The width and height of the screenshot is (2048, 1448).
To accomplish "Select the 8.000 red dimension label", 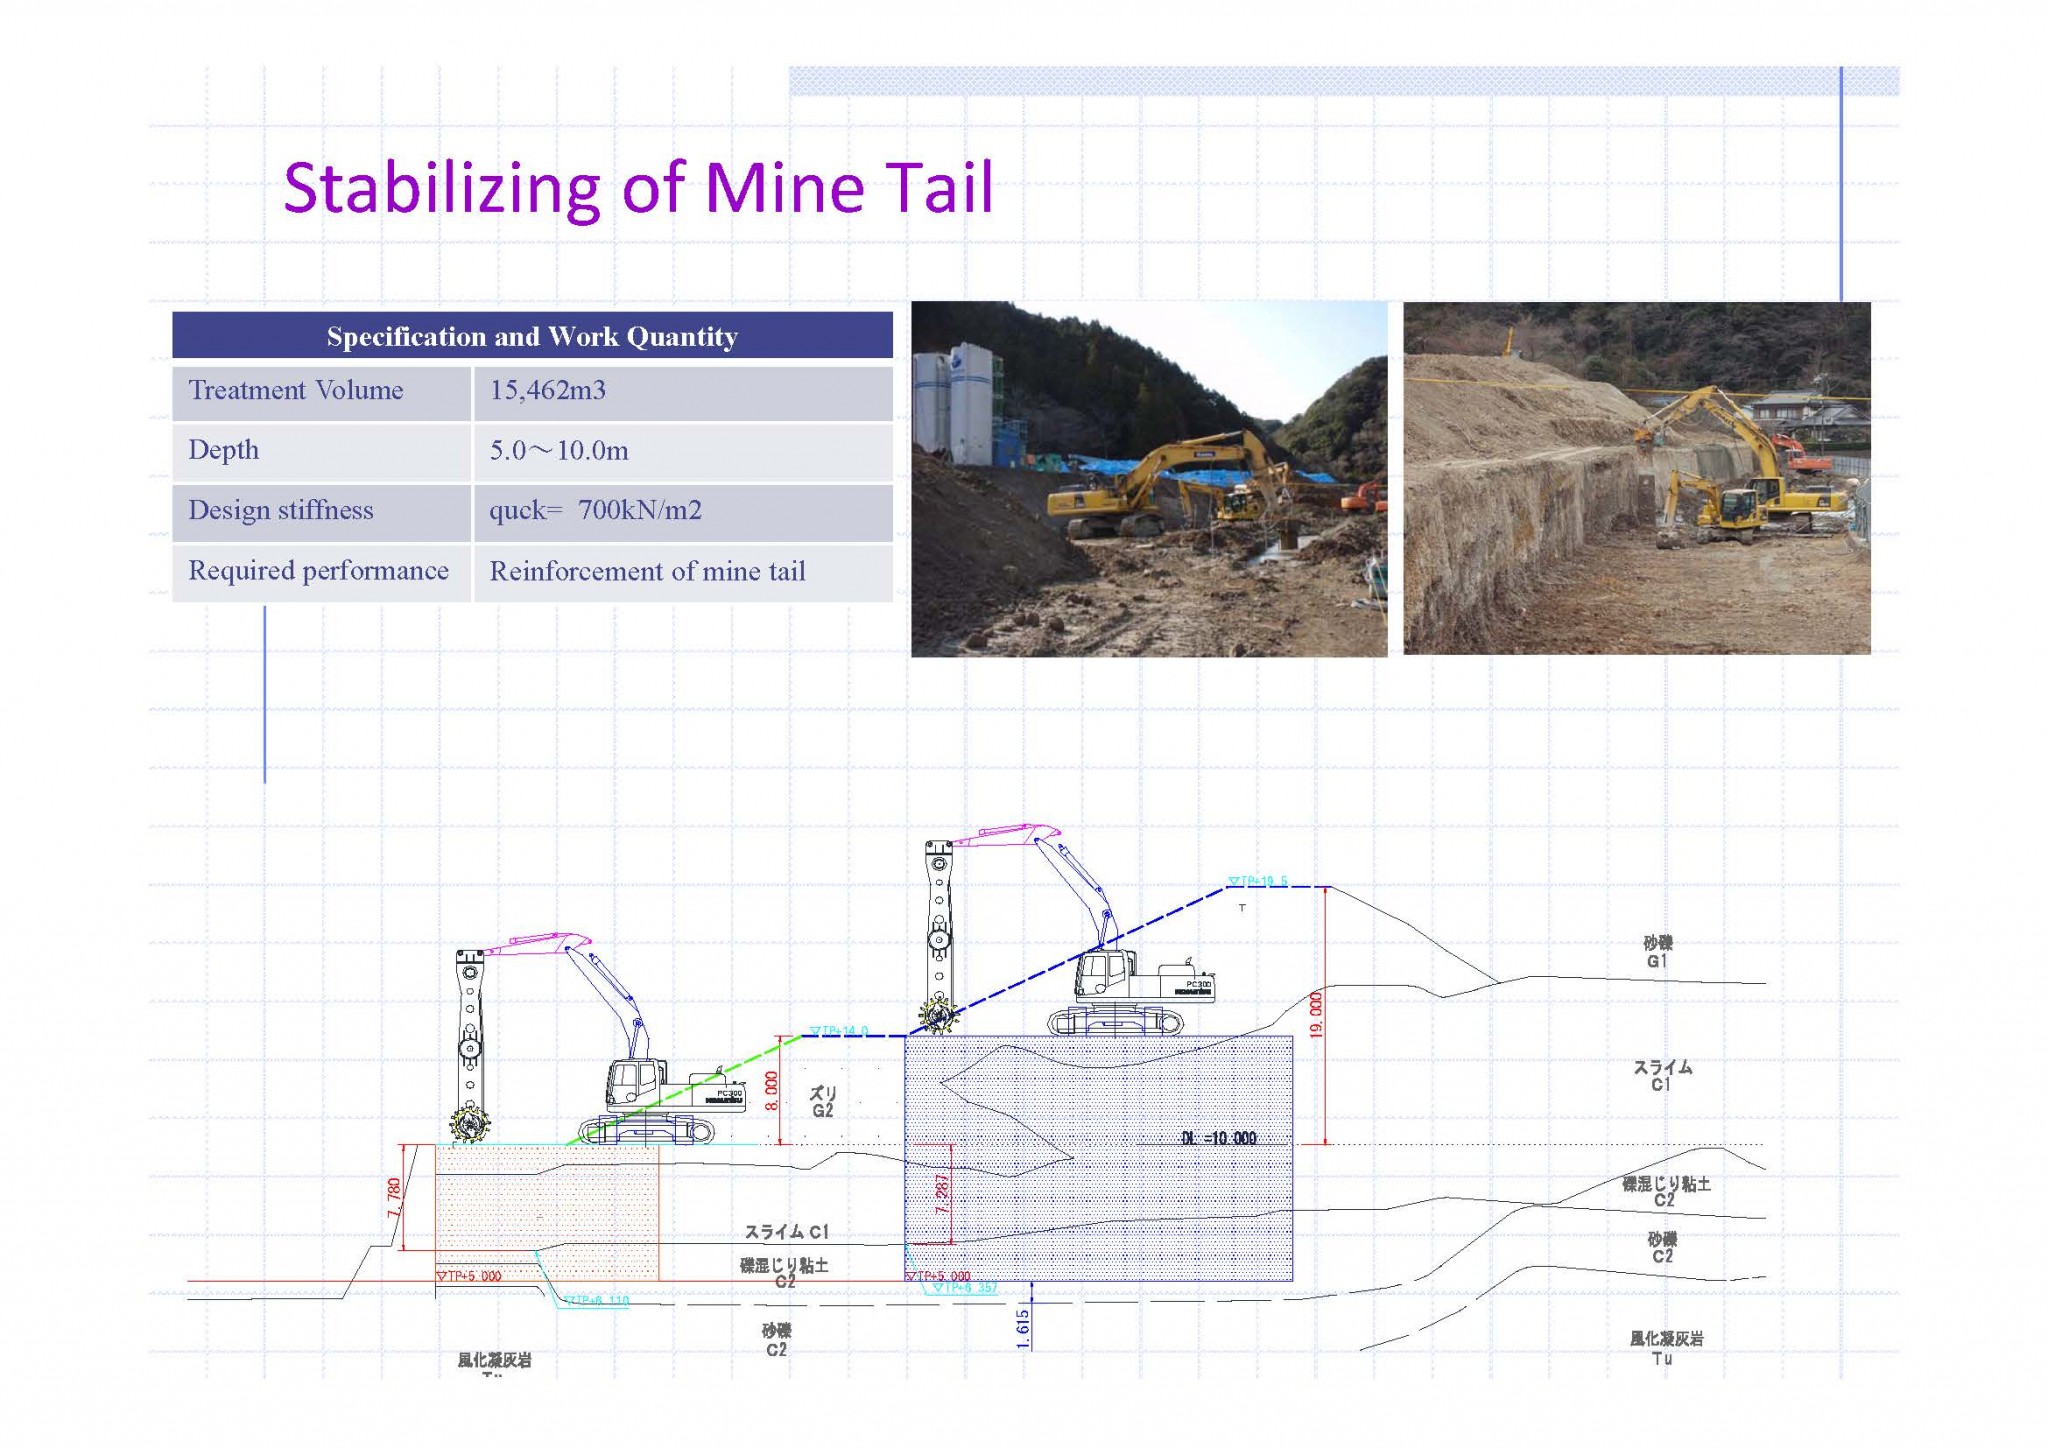I will tap(771, 1092).
